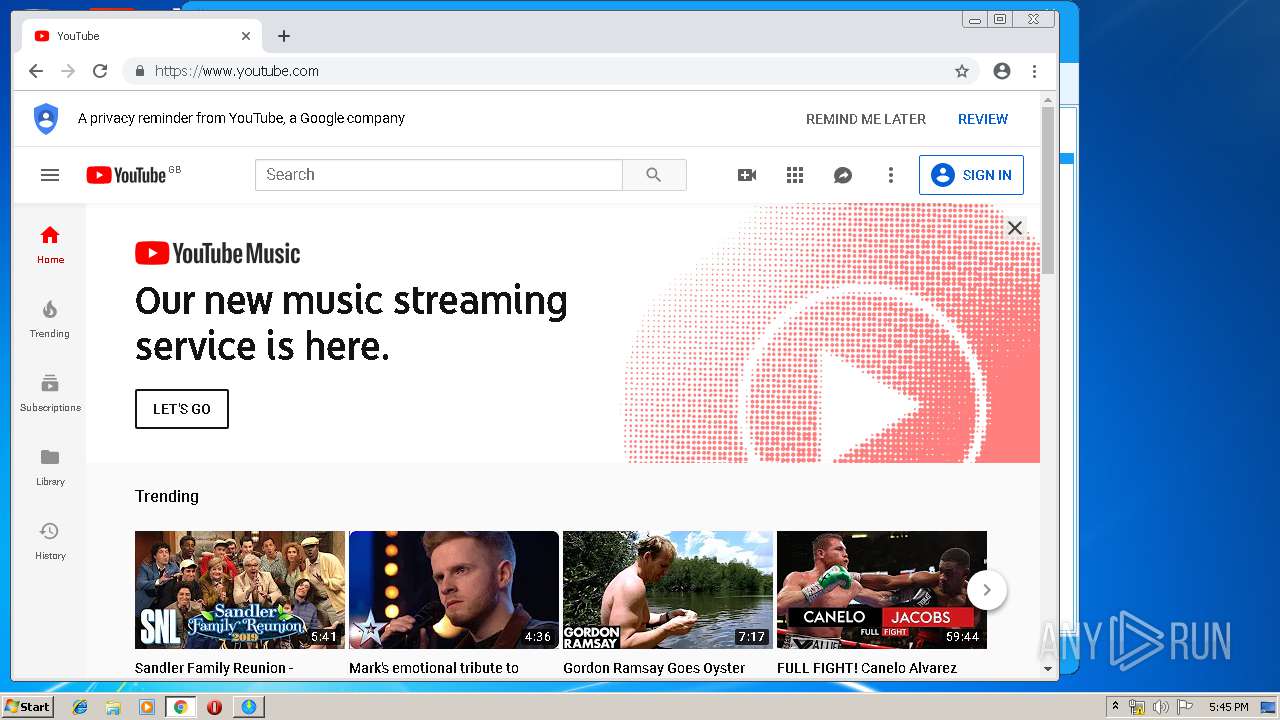Open Trending in sidebar
The width and height of the screenshot is (1280, 720).
pyautogui.click(x=50, y=318)
